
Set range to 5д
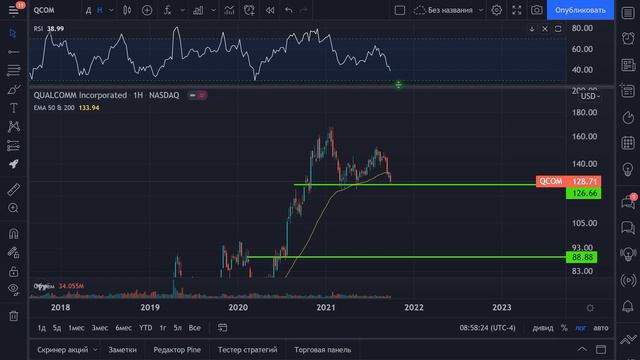click(x=57, y=328)
